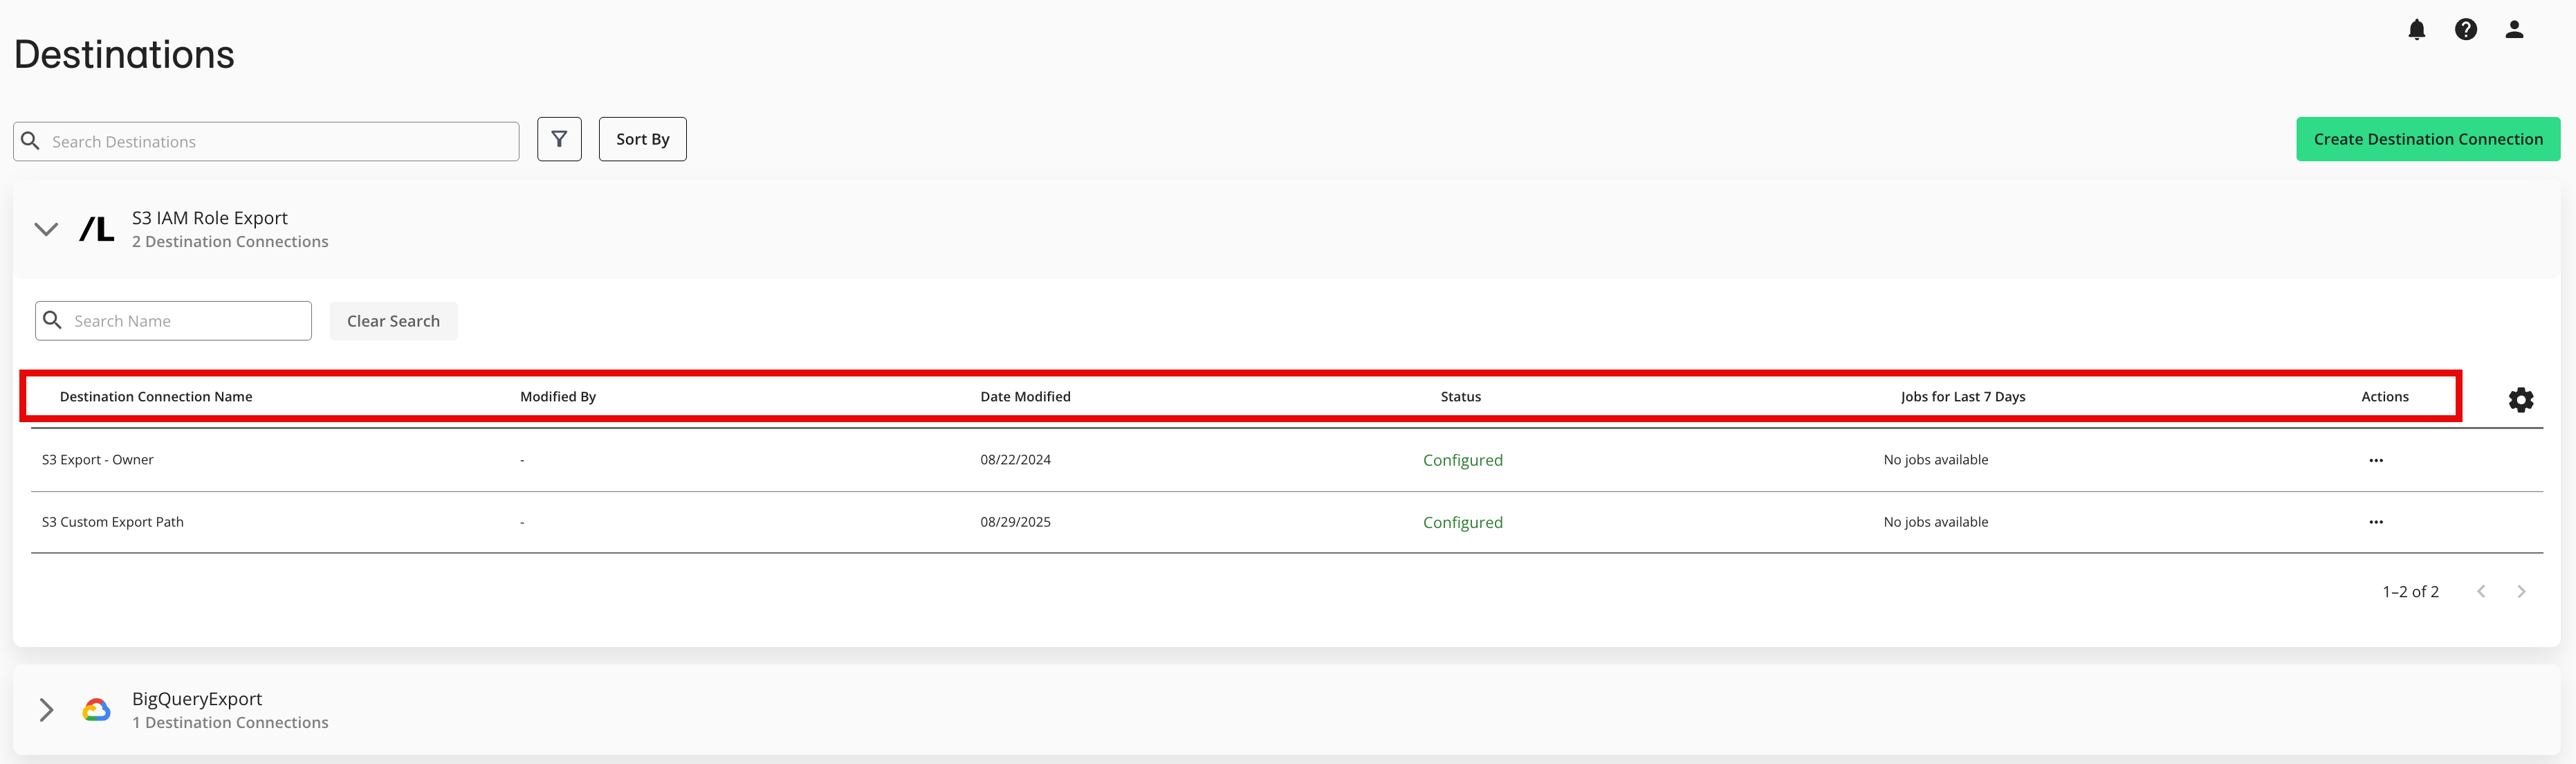The height and width of the screenshot is (764, 2576).
Task: Open actions menu for S3 Export - Owner
Action: click(x=2376, y=460)
